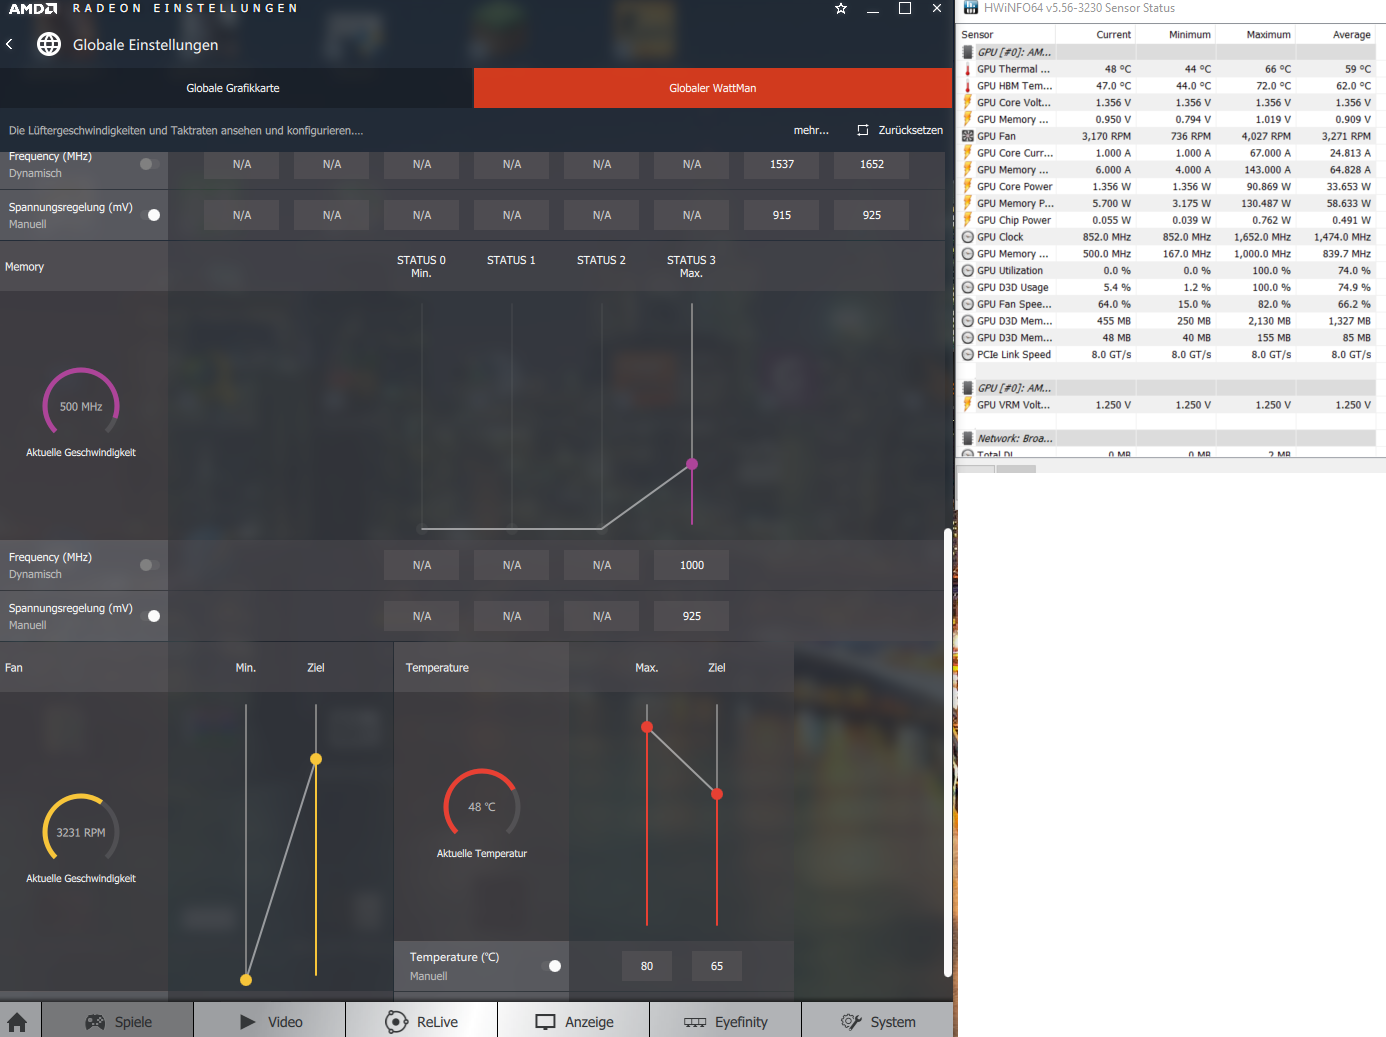The height and width of the screenshot is (1037, 1386).
Task: Click Memory STATUS 3 Max. label
Action: pos(691,266)
